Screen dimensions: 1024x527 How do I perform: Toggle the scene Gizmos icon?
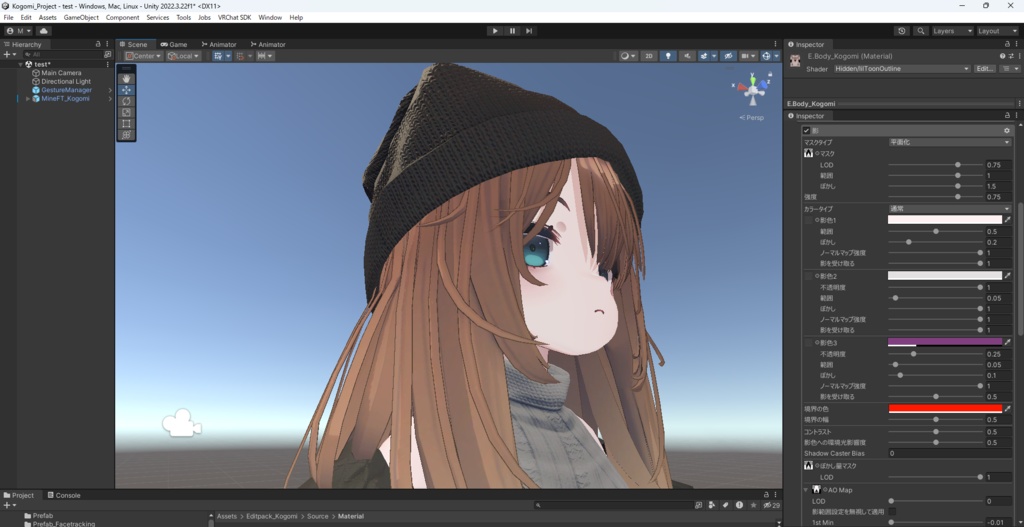tap(766, 56)
